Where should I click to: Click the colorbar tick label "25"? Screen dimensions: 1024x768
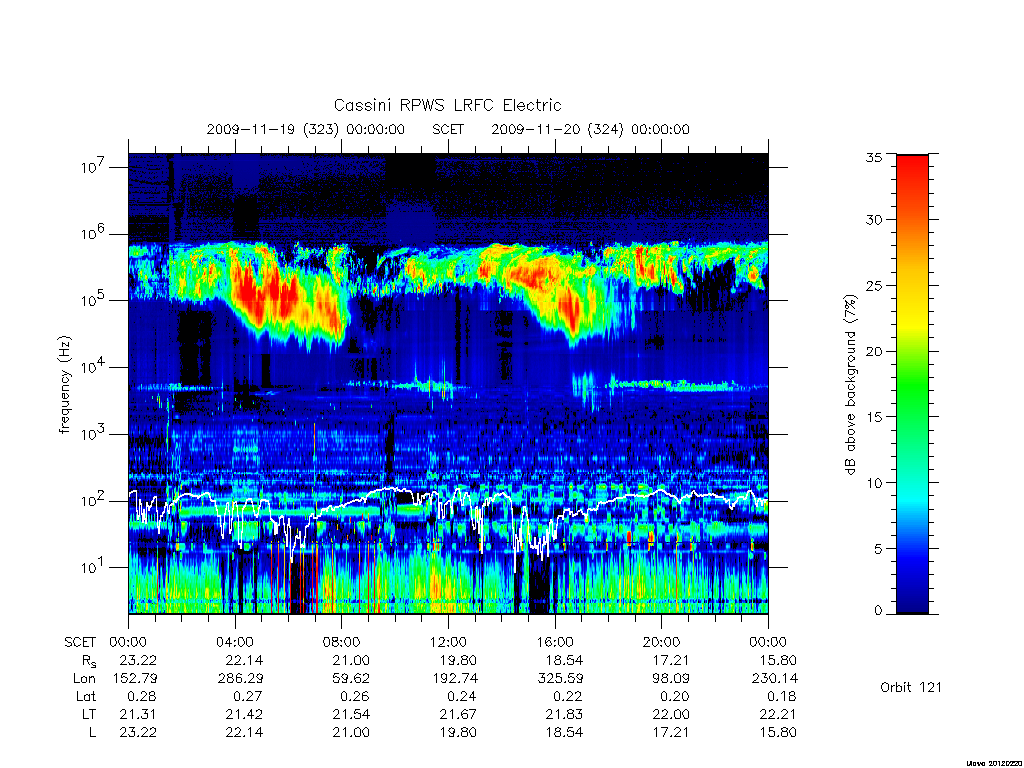tap(873, 285)
